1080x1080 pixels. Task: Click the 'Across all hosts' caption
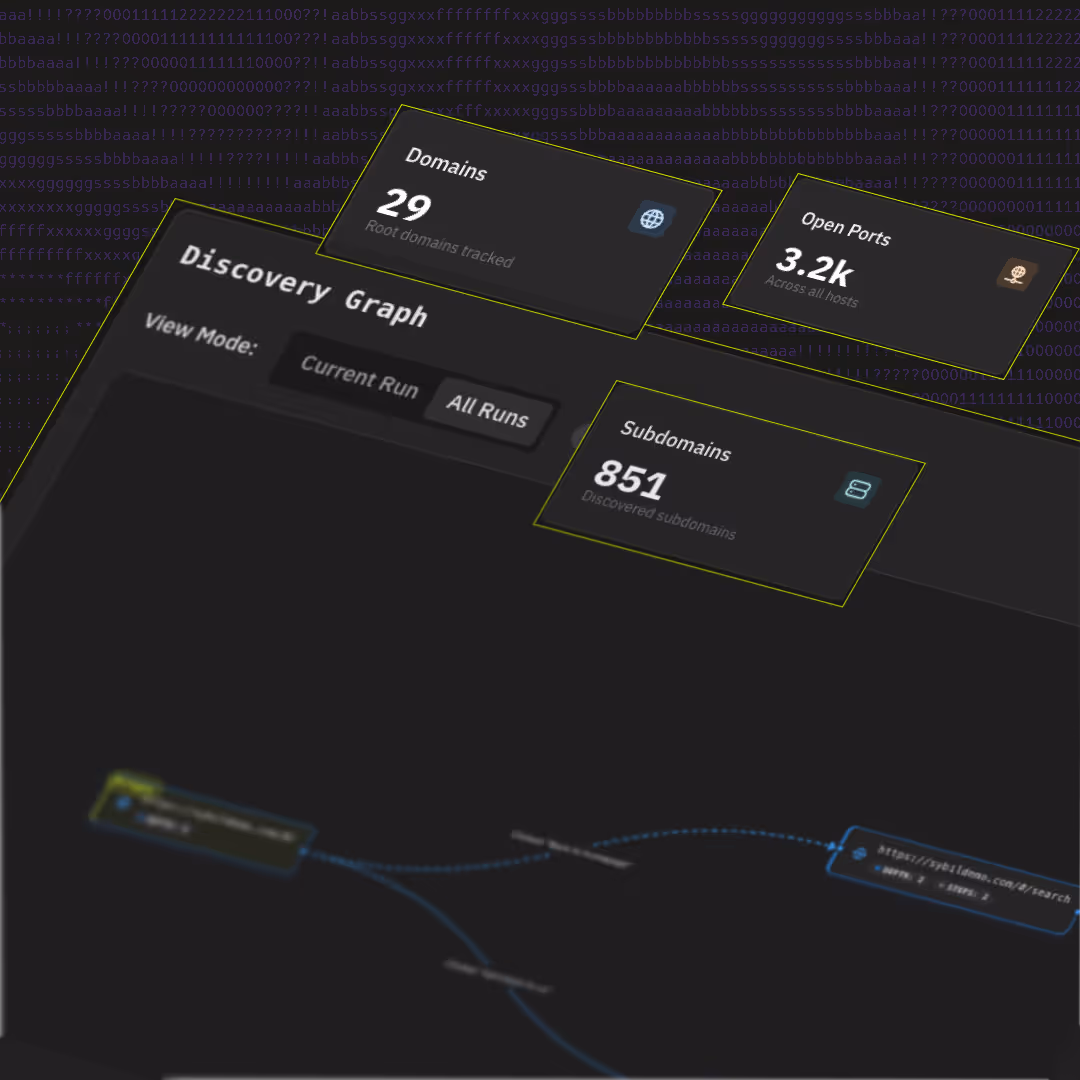click(811, 291)
